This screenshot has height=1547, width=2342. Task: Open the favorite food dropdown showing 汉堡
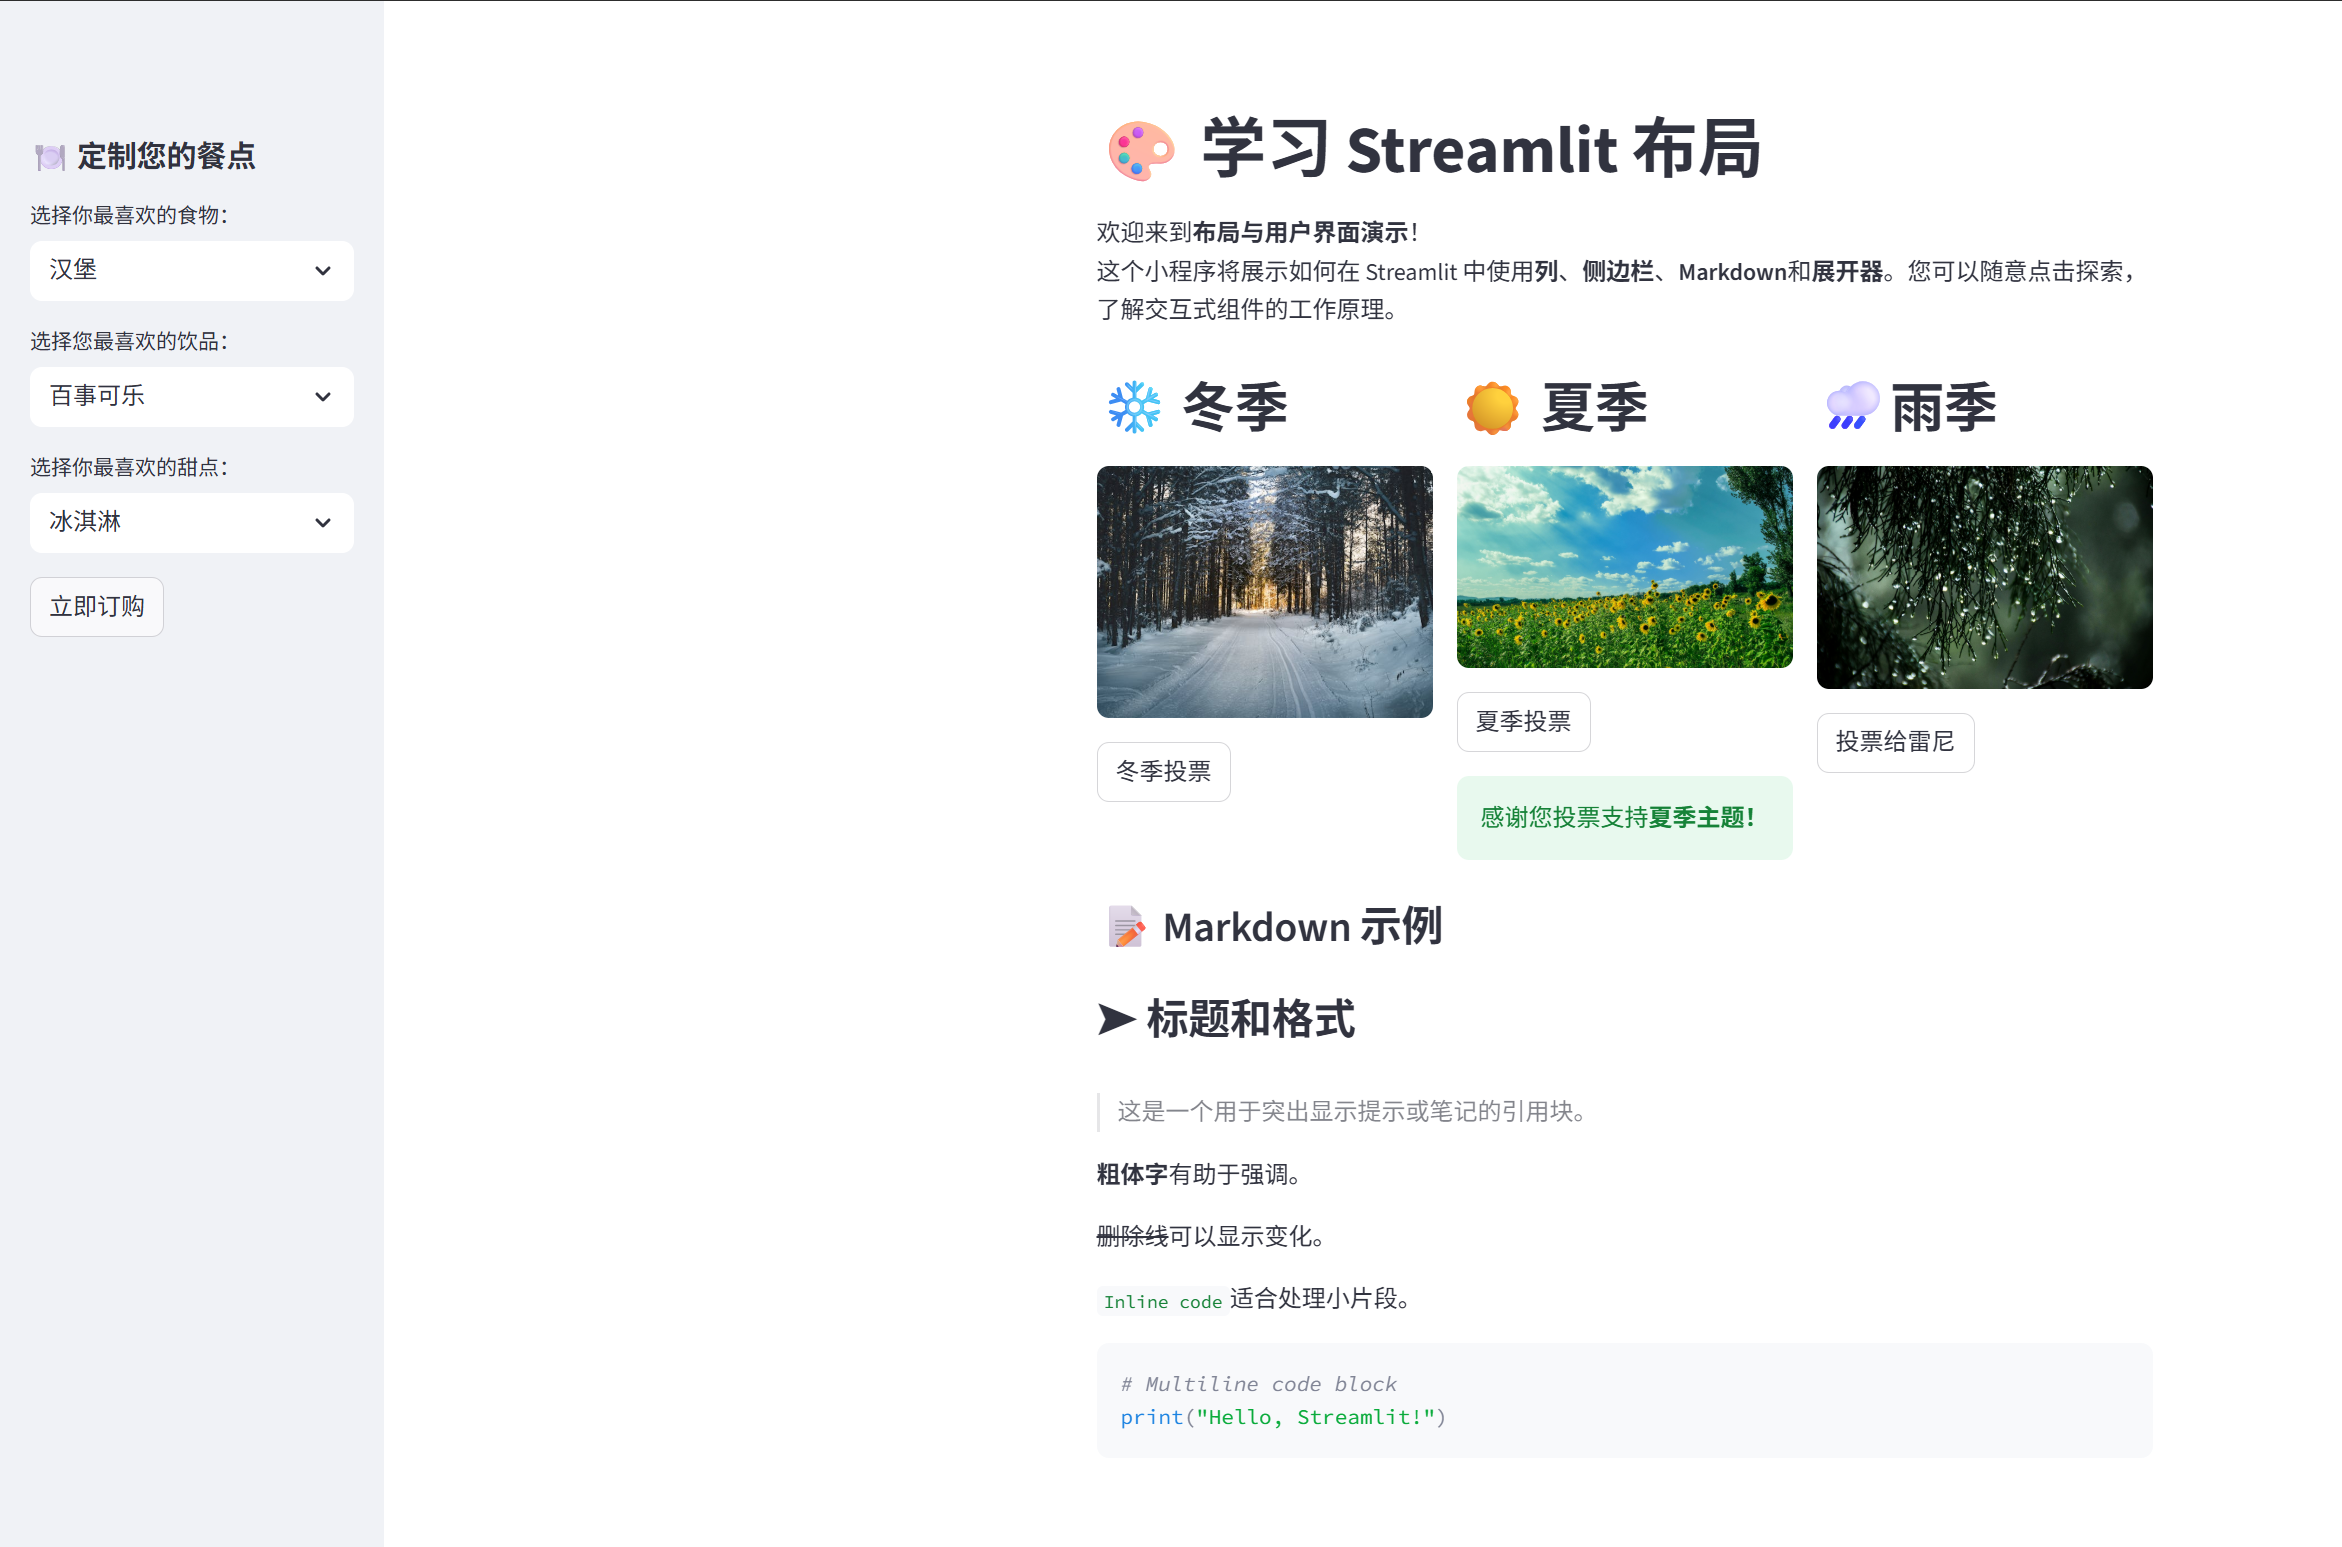pos(191,270)
